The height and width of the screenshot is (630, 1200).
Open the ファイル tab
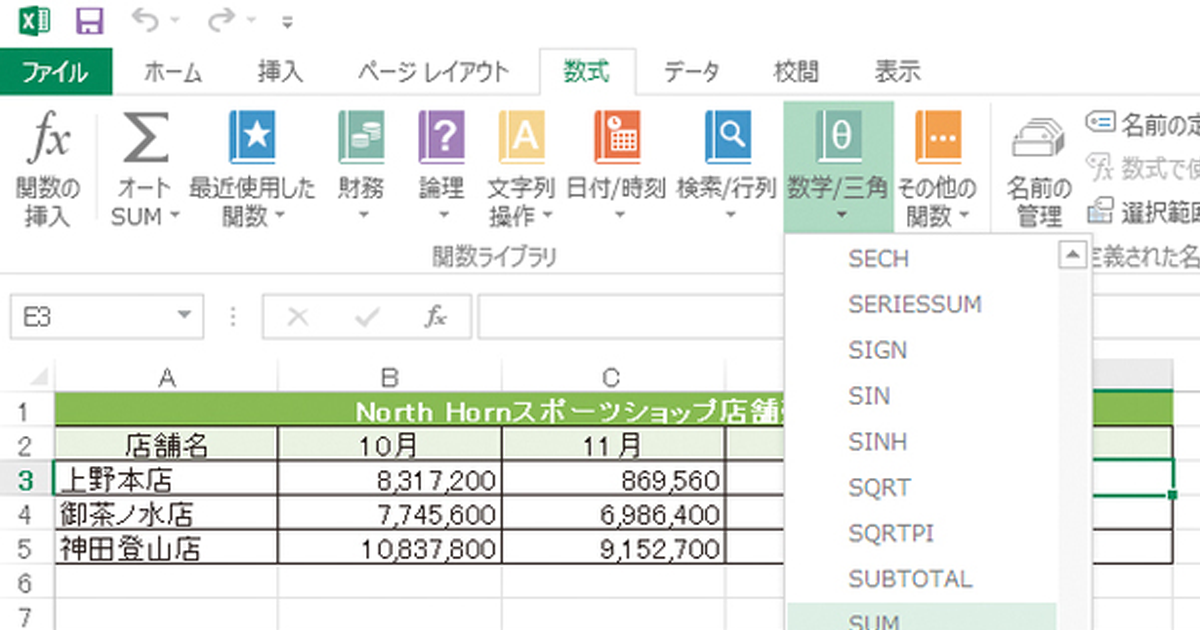pyautogui.click(x=56, y=72)
